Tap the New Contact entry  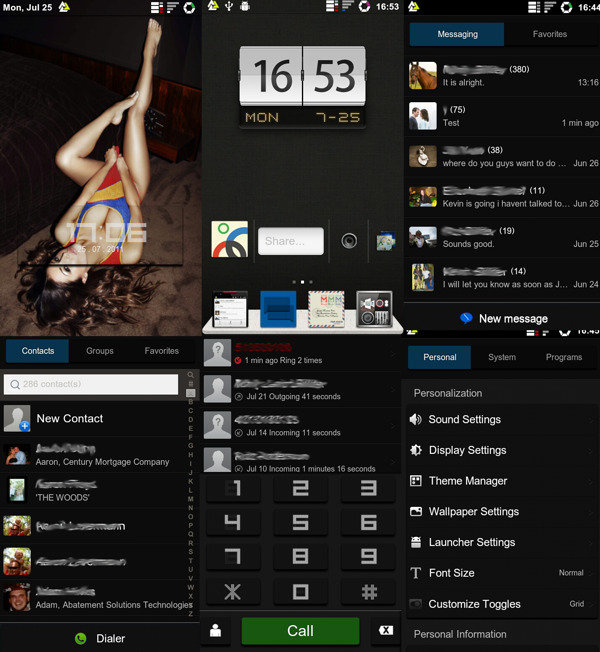94,418
